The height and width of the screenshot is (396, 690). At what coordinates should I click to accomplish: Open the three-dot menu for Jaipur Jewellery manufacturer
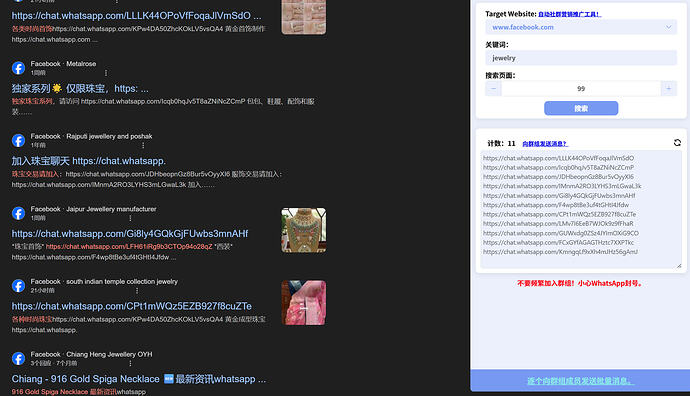tap(130, 218)
